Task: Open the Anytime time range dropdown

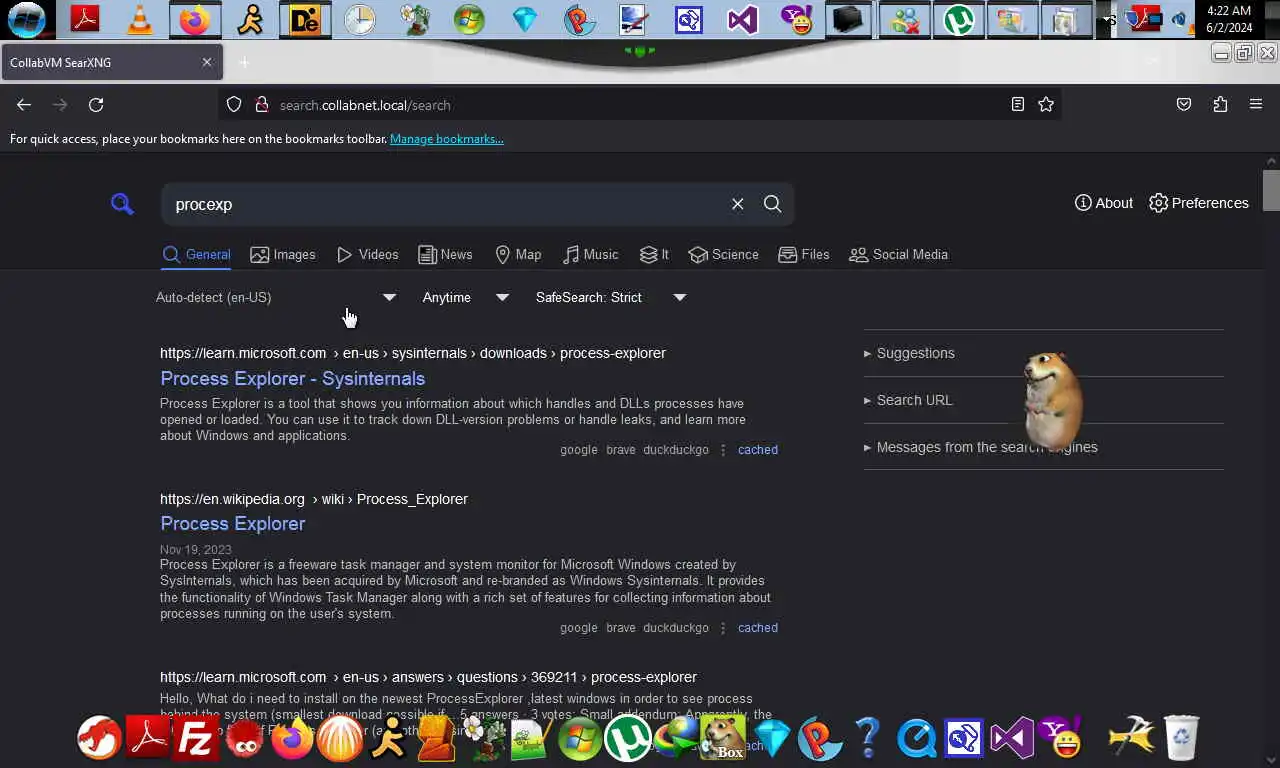Action: tap(465, 297)
